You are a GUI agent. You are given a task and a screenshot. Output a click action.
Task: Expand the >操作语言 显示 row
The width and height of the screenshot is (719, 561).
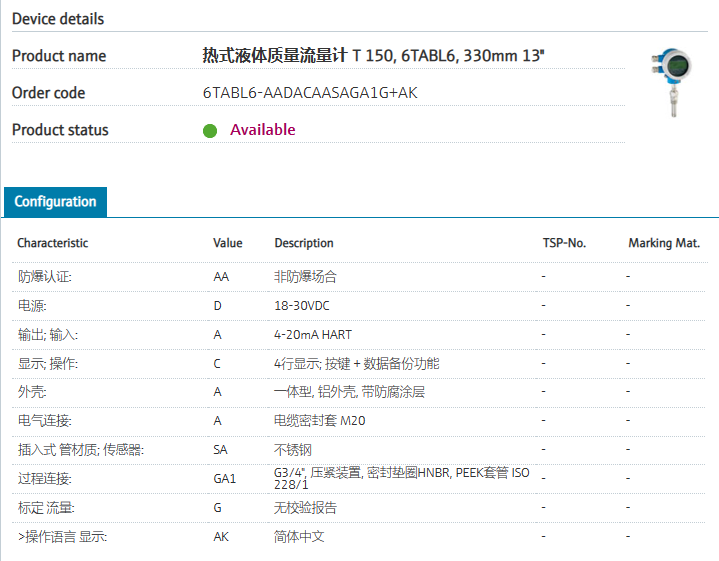62,537
